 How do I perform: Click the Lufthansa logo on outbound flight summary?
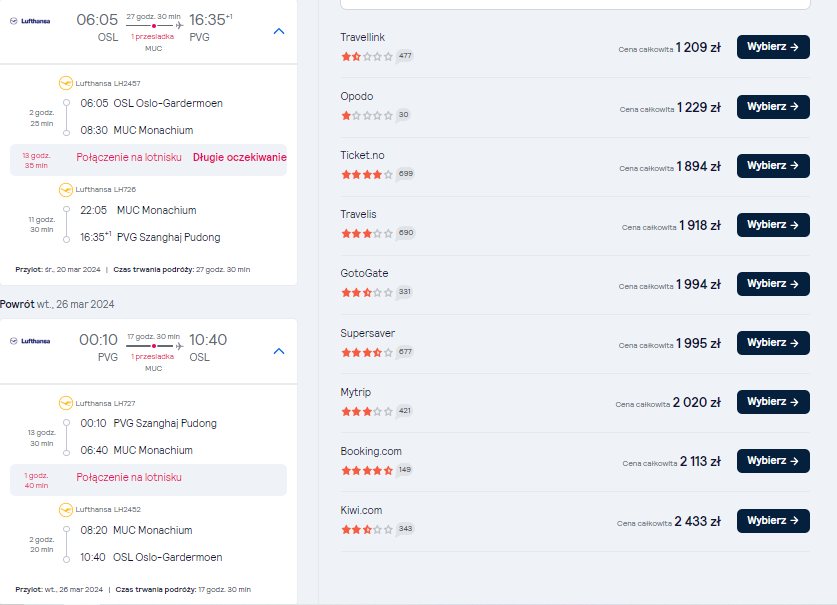pyautogui.click(x=30, y=21)
